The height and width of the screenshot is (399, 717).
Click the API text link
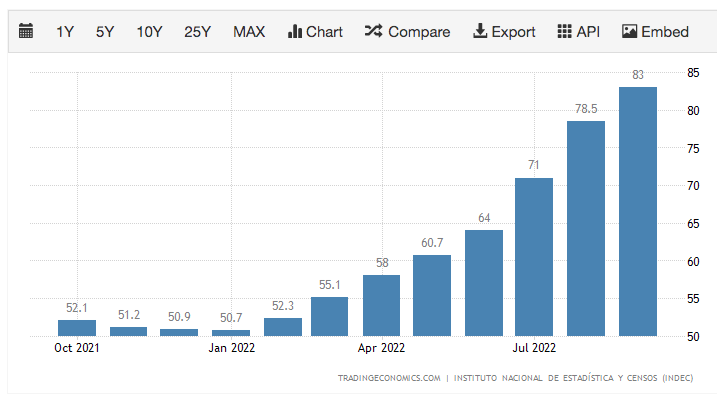click(x=588, y=32)
